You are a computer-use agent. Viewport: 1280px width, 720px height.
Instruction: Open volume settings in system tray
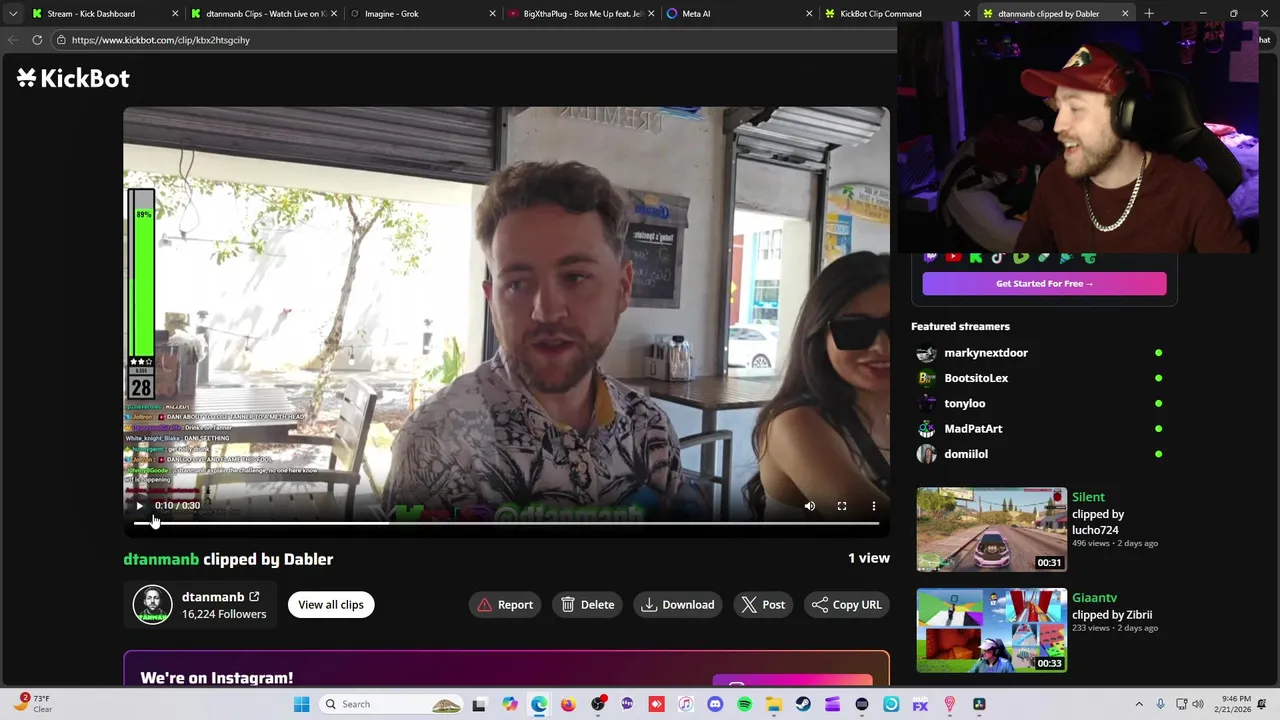(1198, 704)
